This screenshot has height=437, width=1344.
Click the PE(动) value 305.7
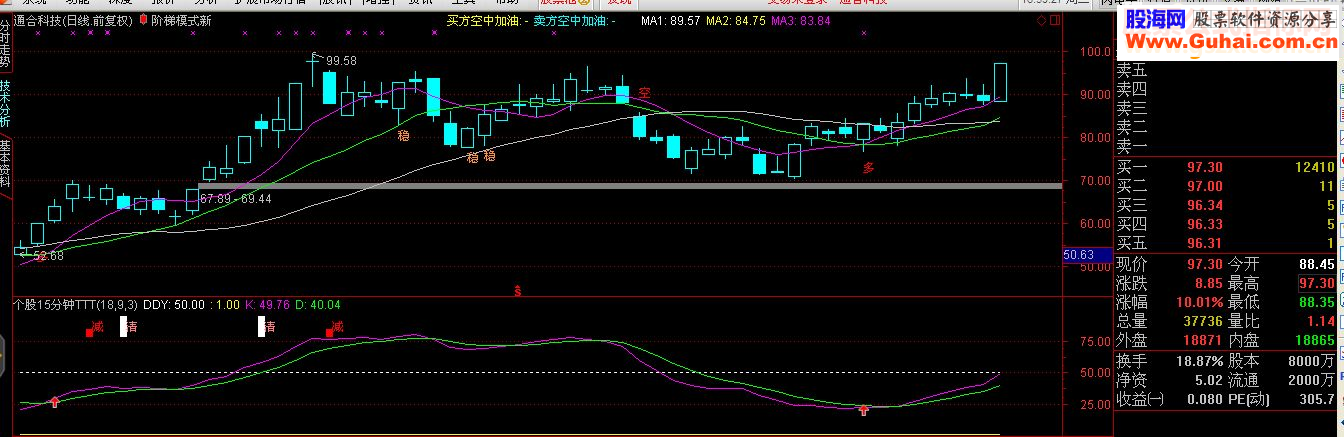click(1317, 398)
